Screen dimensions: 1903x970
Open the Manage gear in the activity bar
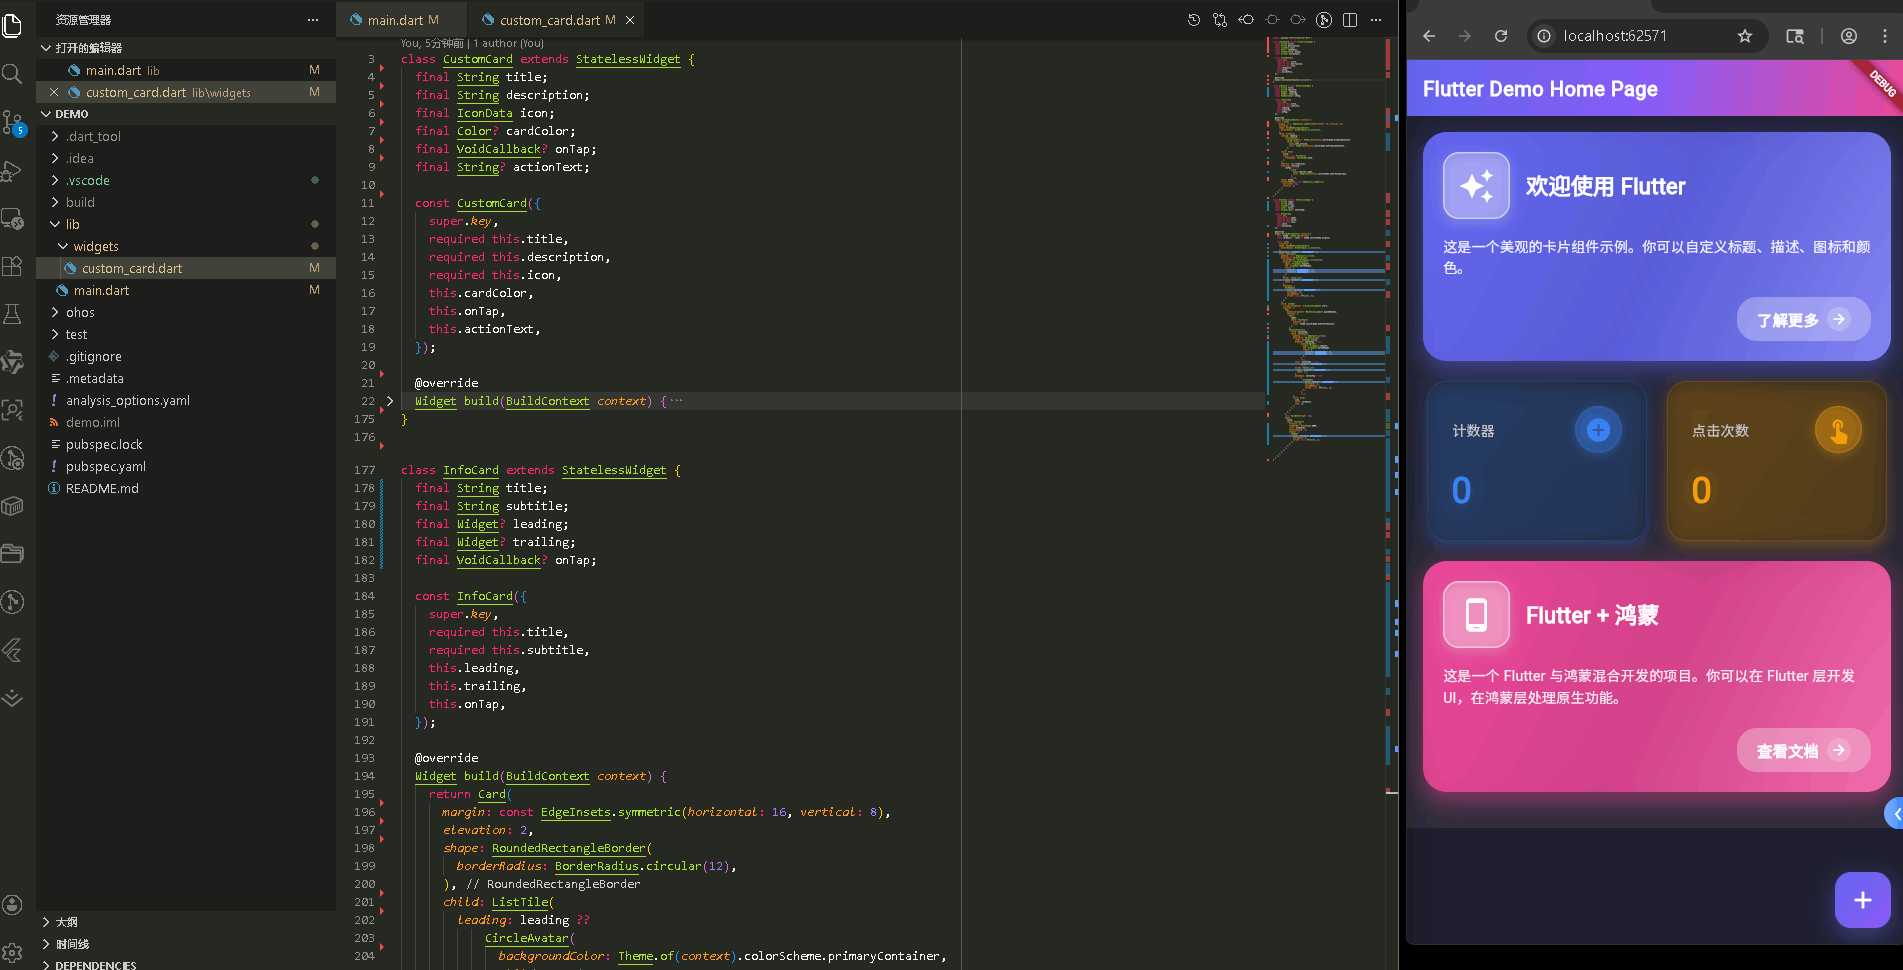click(x=13, y=953)
